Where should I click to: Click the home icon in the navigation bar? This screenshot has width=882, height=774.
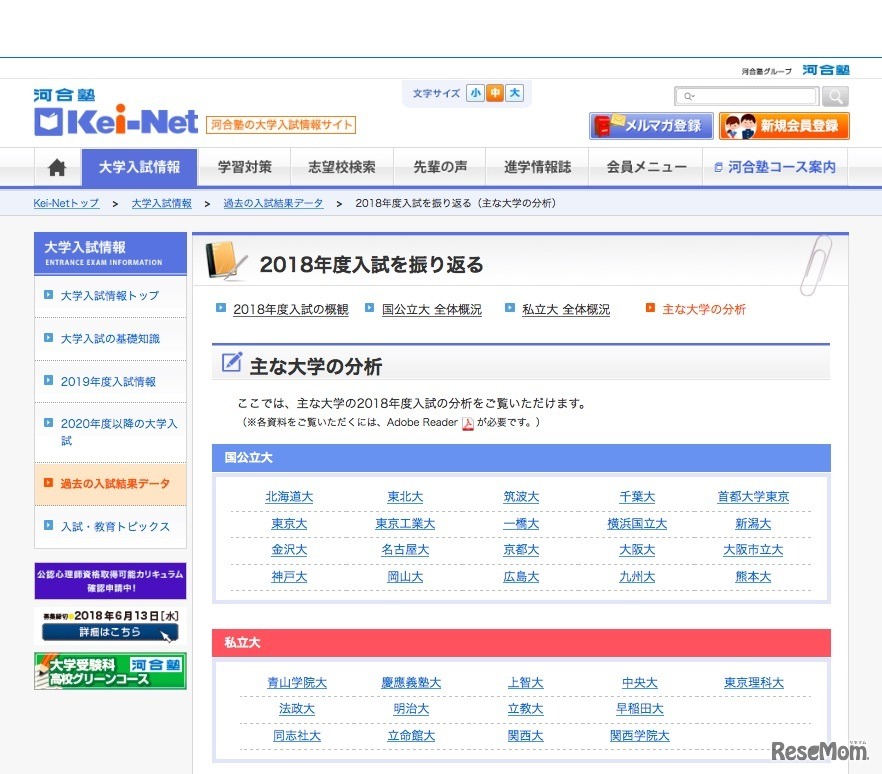[x=56, y=167]
